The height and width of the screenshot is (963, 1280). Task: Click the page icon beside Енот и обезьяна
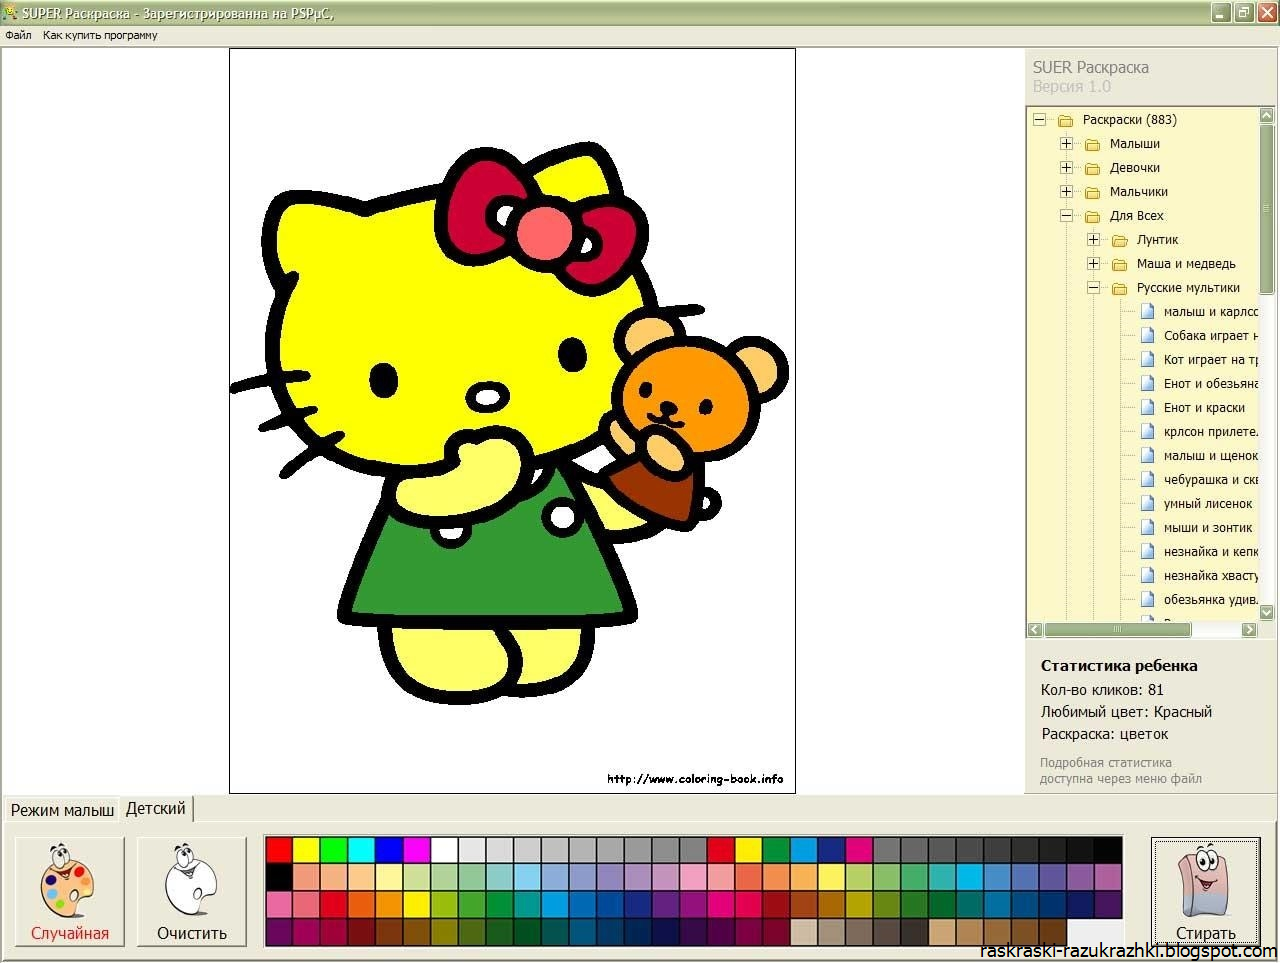click(1148, 384)
